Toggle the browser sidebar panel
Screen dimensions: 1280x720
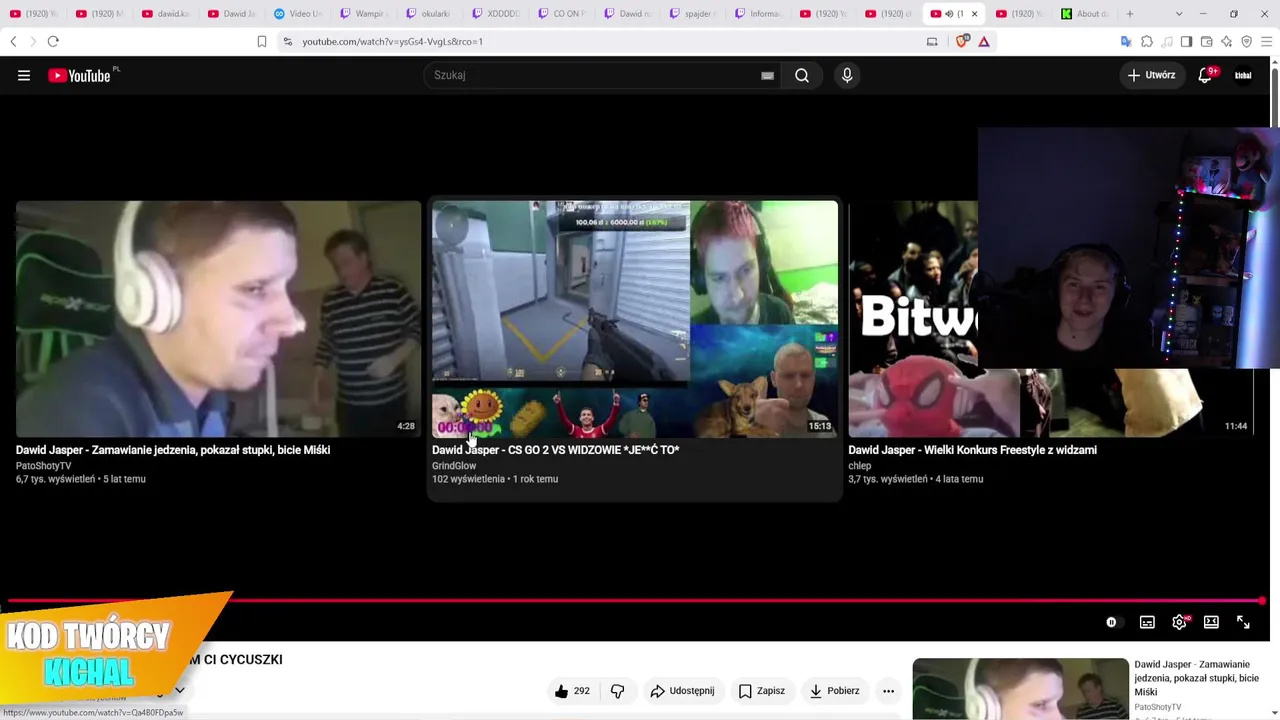1186,41
